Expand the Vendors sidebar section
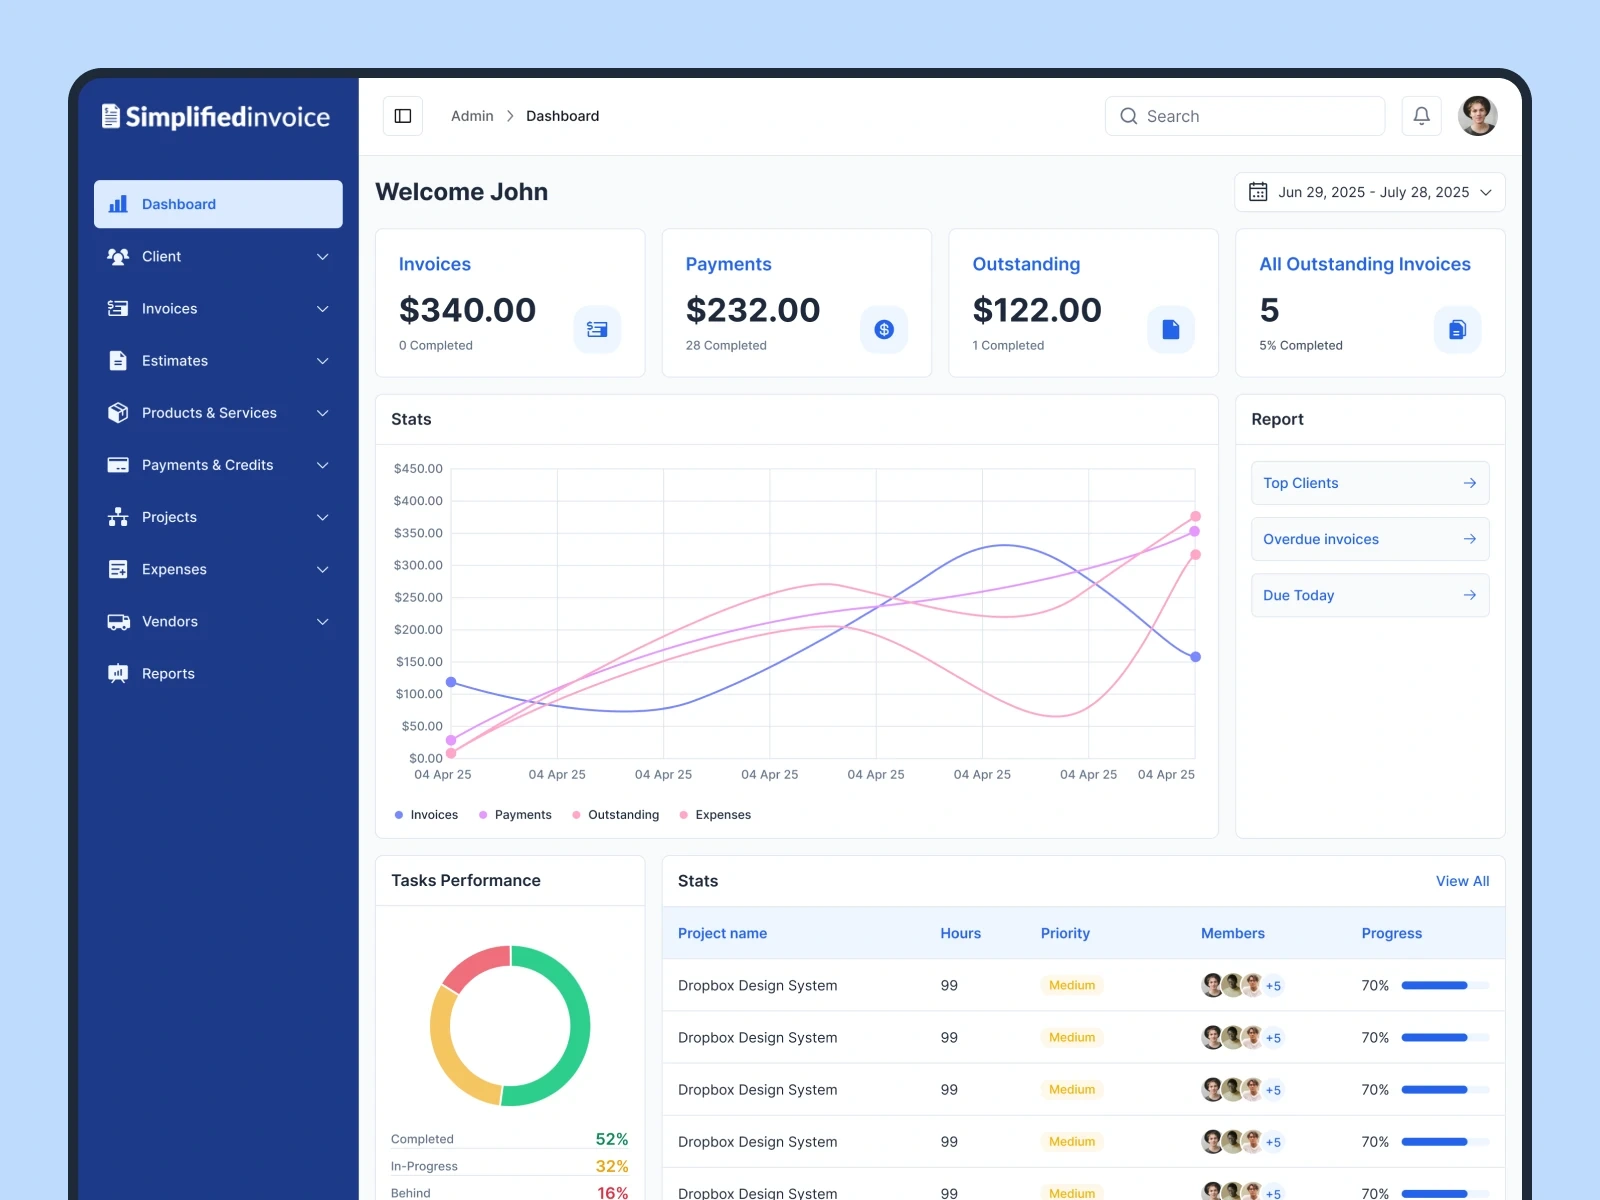This screenshot has height=1200, width=1600. 322,621
